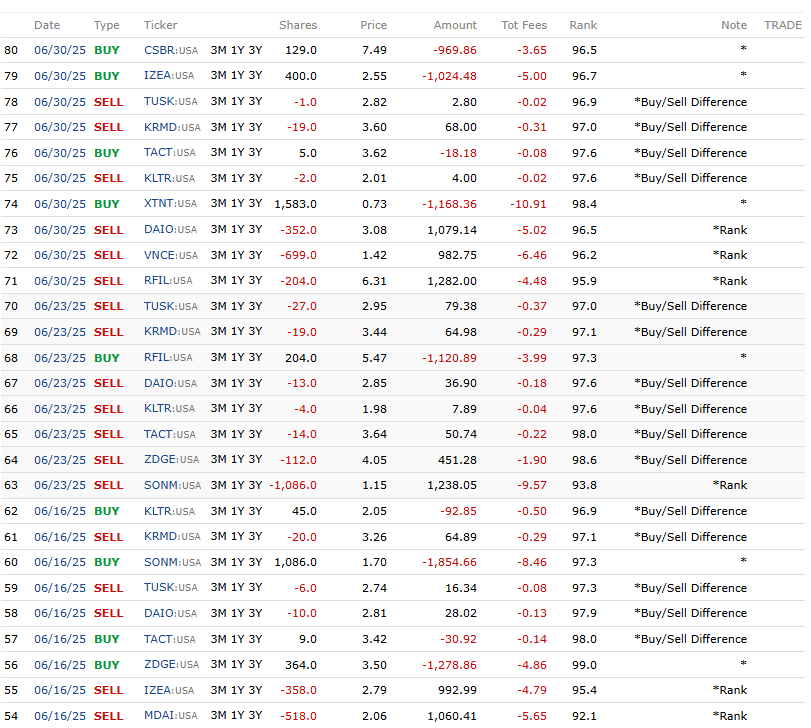Image resolution: width=811 pixels, height=728 pixels.
Task: Click 1Y link in ZDGE row 56
Action: [237, 665]
